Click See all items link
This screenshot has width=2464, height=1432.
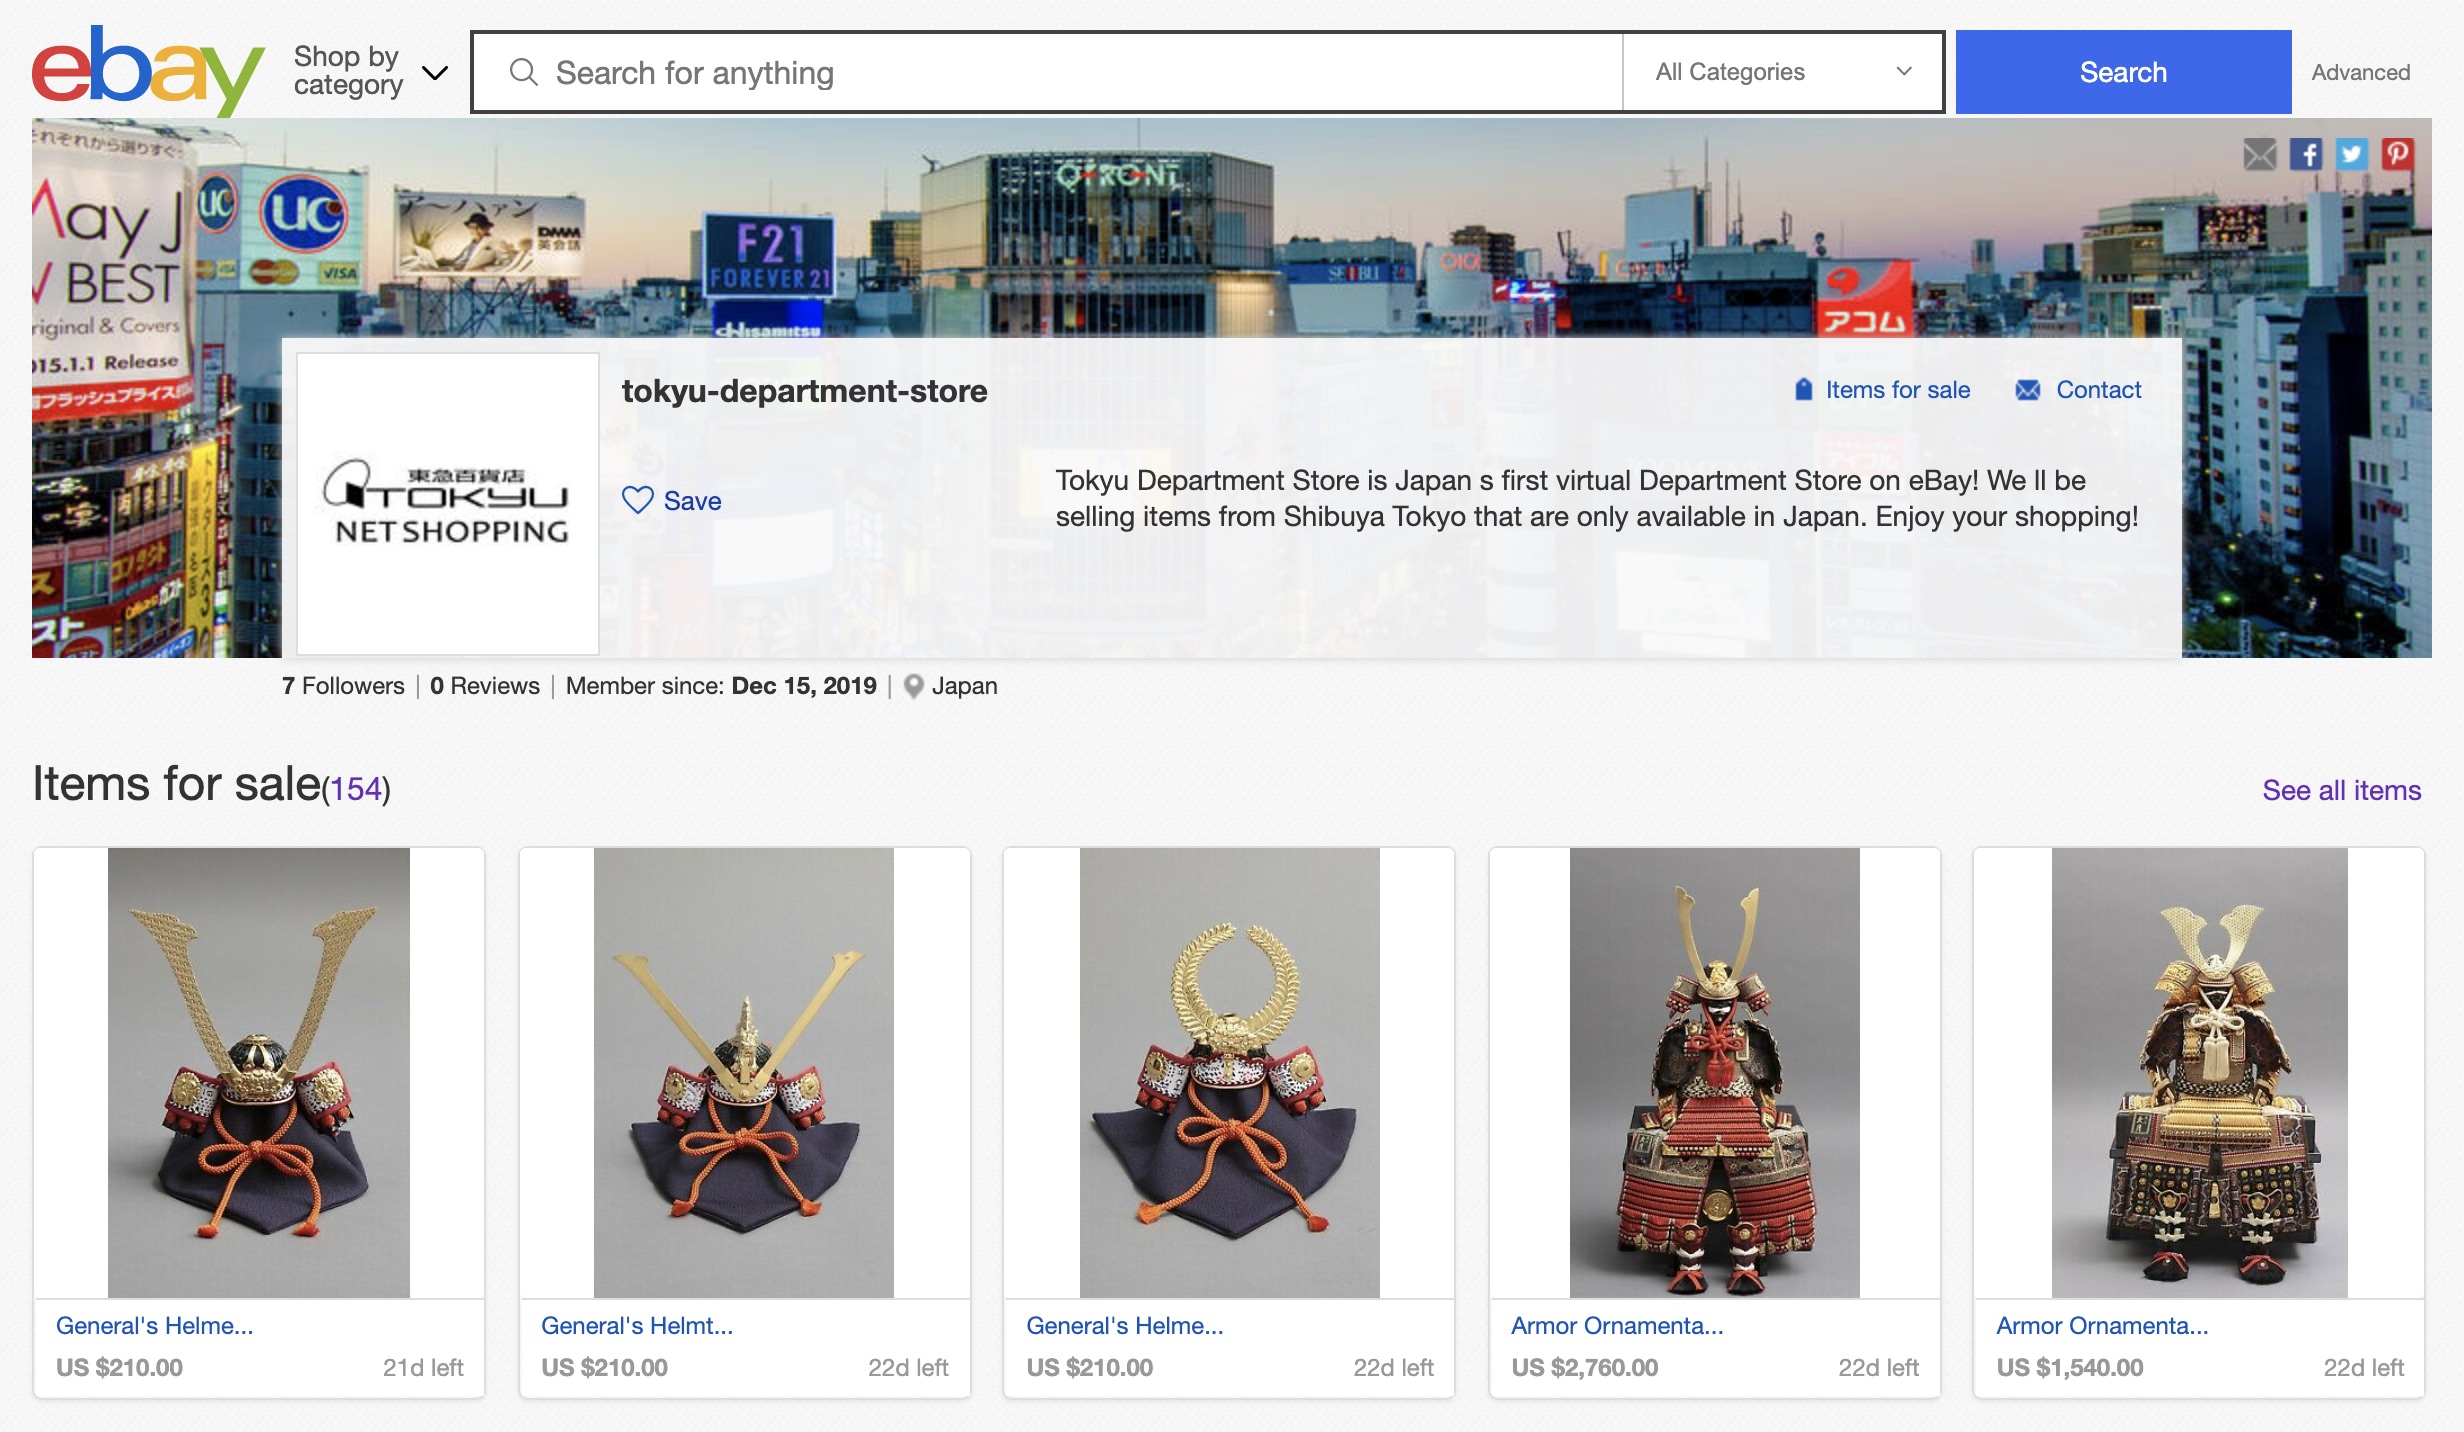pyautogui.click(x=2342, y=790)
